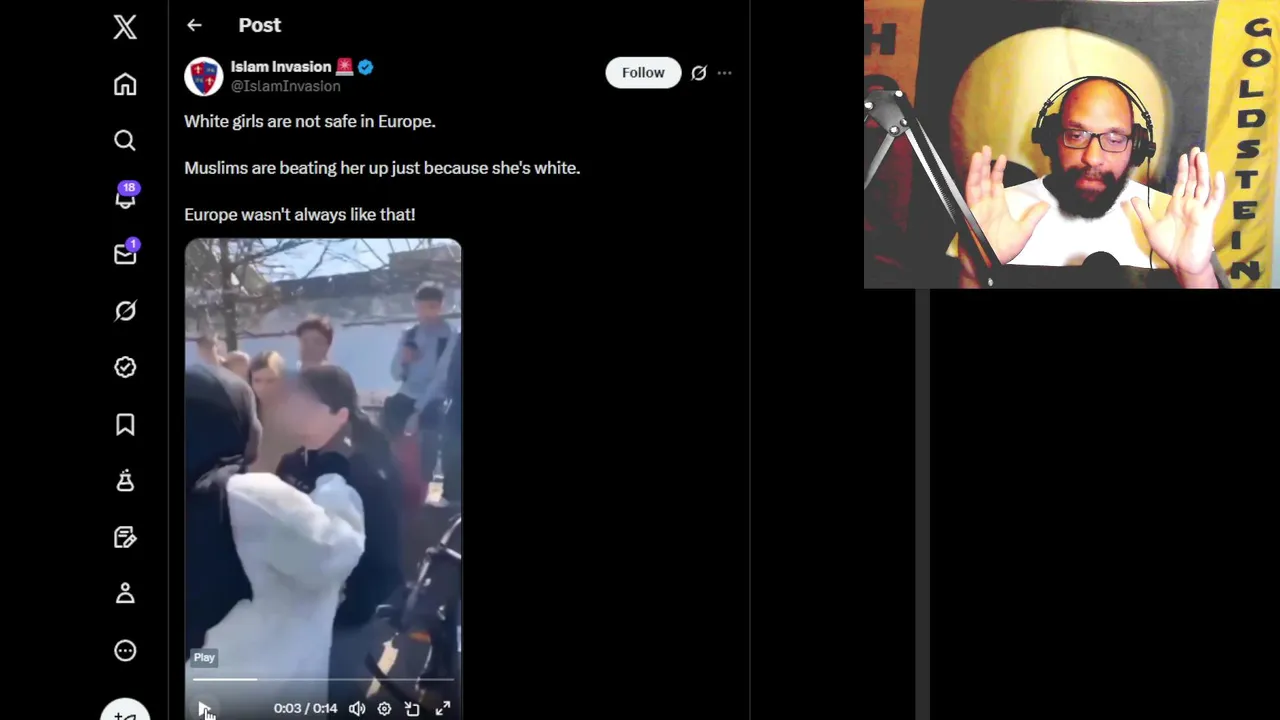The image size is (1280, 720).
Task: Open the Explore search icon
Action: click(125, 141)
